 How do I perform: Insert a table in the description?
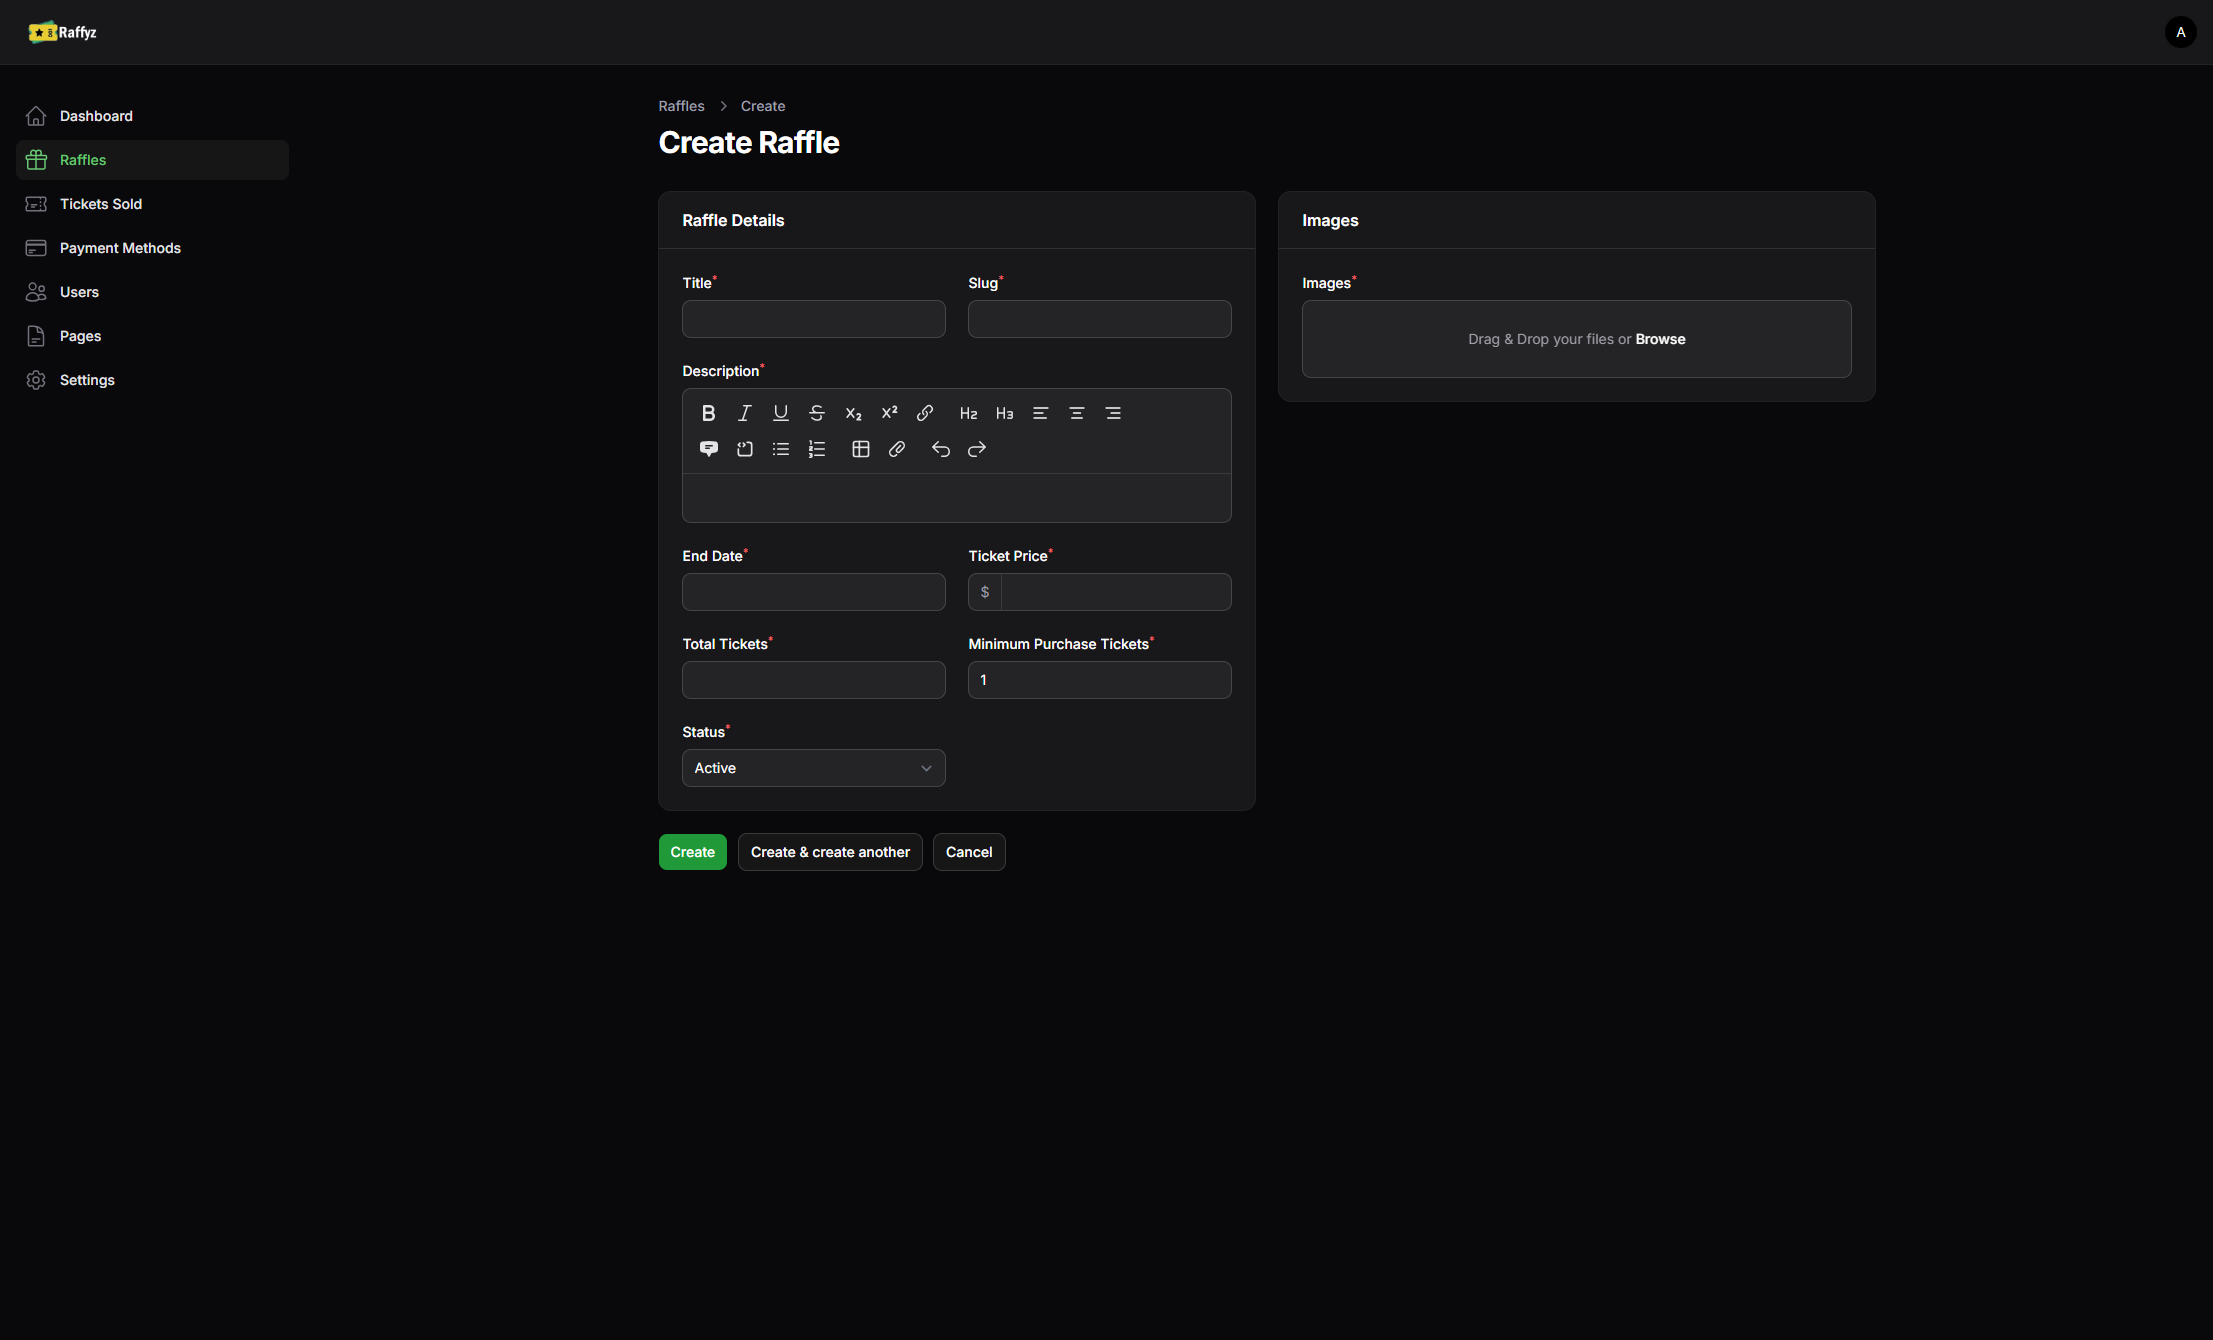860,449
